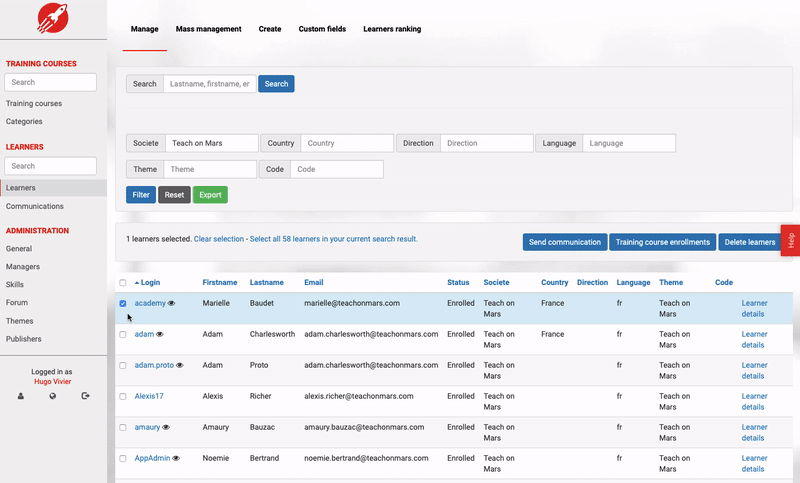This screenshot has height=483, width=800.
Task: Click Send communication button
Action: tap(565, 242)
